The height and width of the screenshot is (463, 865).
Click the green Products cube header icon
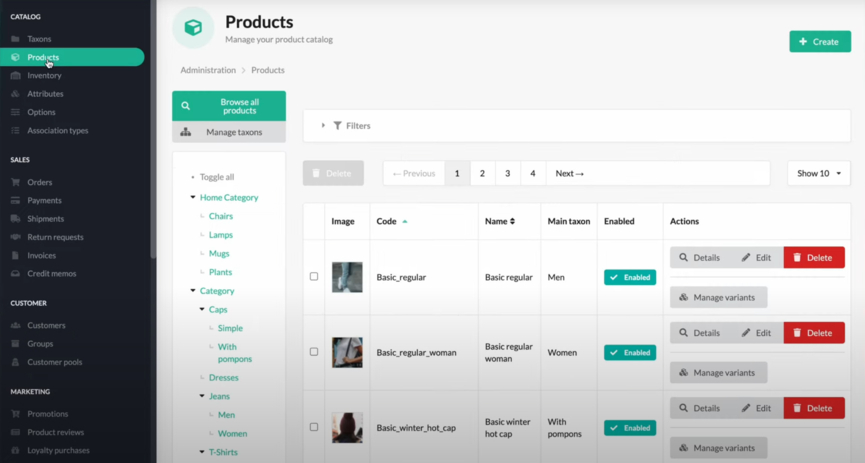[193, 28]
